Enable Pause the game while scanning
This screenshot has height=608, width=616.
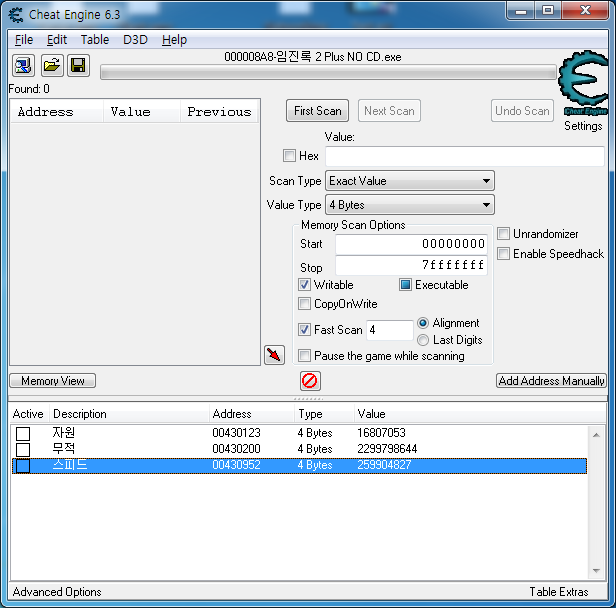click(x=304, y=356)
